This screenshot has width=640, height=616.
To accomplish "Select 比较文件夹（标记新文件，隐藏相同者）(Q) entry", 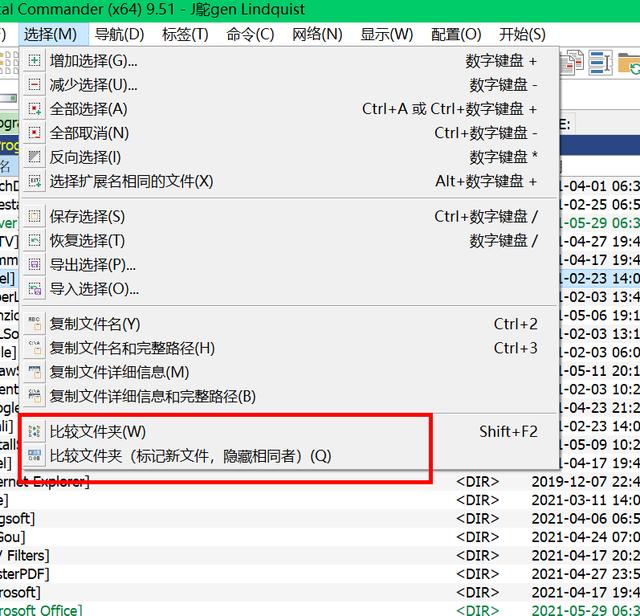I will pos(190,456).
